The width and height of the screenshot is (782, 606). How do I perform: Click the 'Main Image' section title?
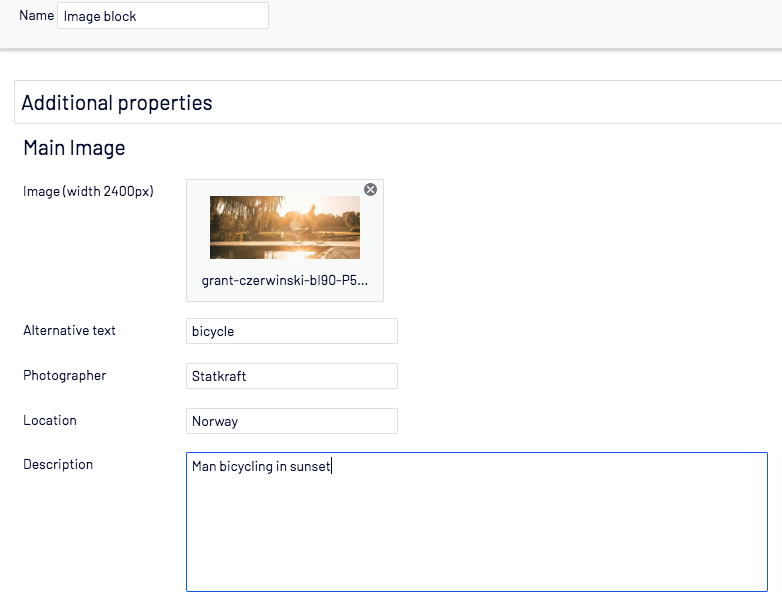pos(74,148)
